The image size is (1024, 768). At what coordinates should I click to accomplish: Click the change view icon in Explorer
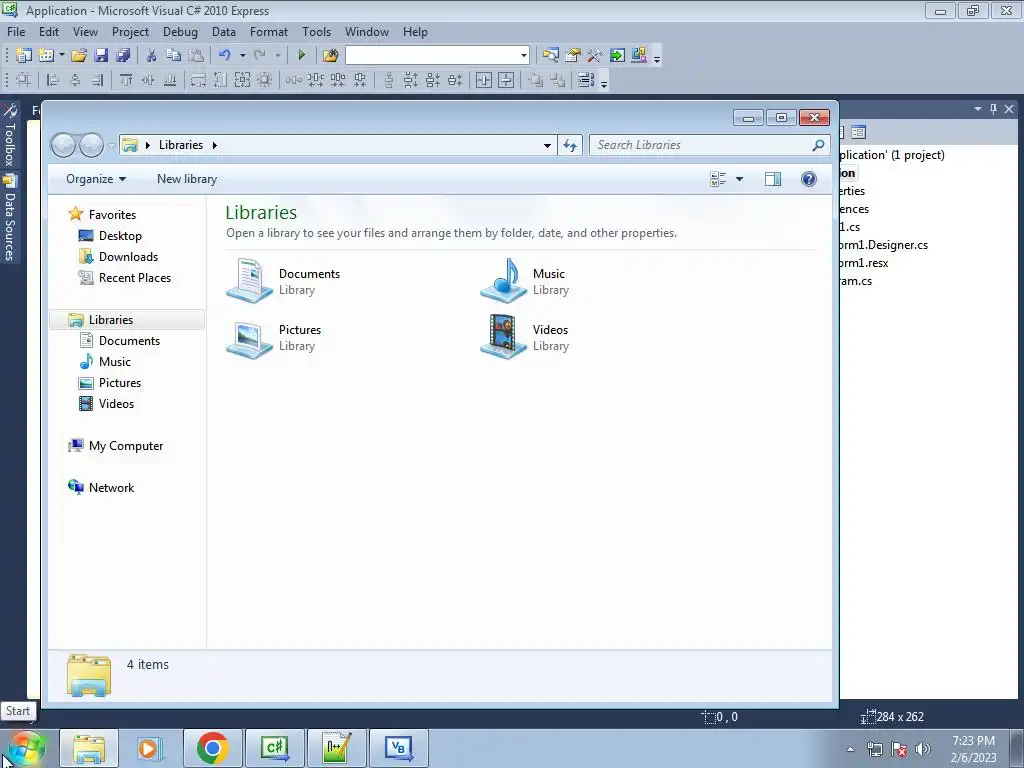(x=718, y=179)
